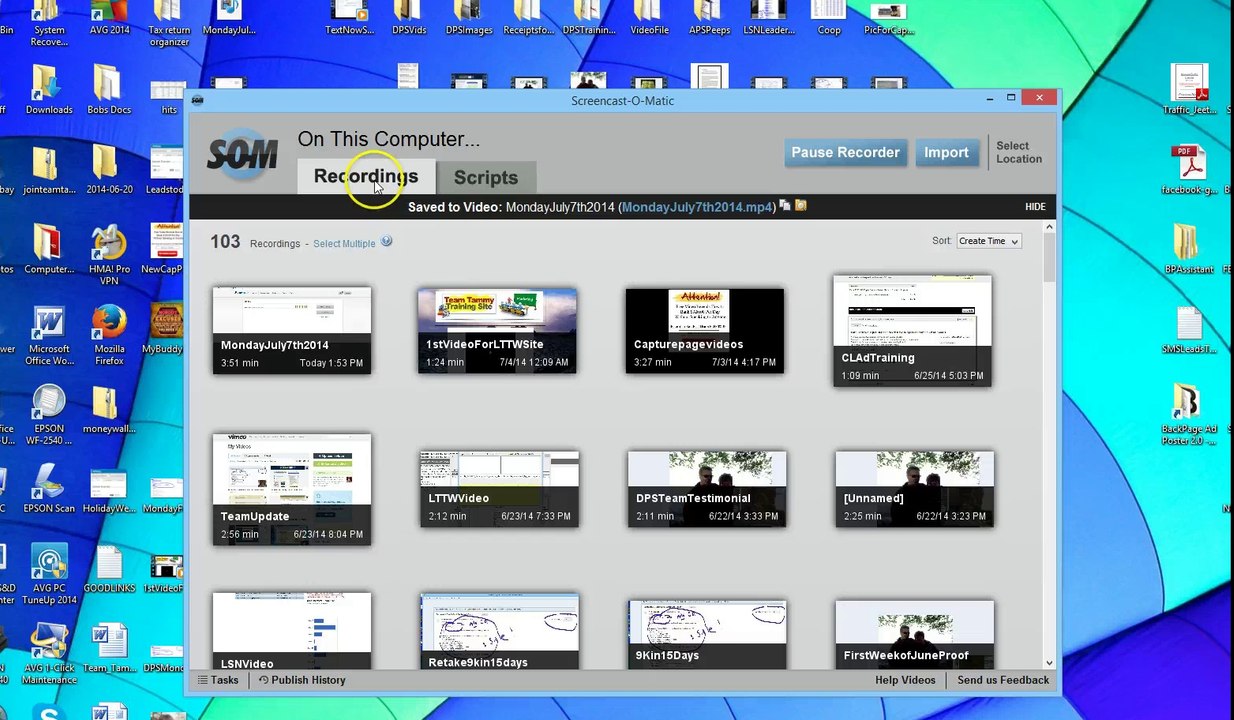Open AVG PC TuneUp 2014 icon
This screenshot has height=720, width=1234.
[49, 575]
